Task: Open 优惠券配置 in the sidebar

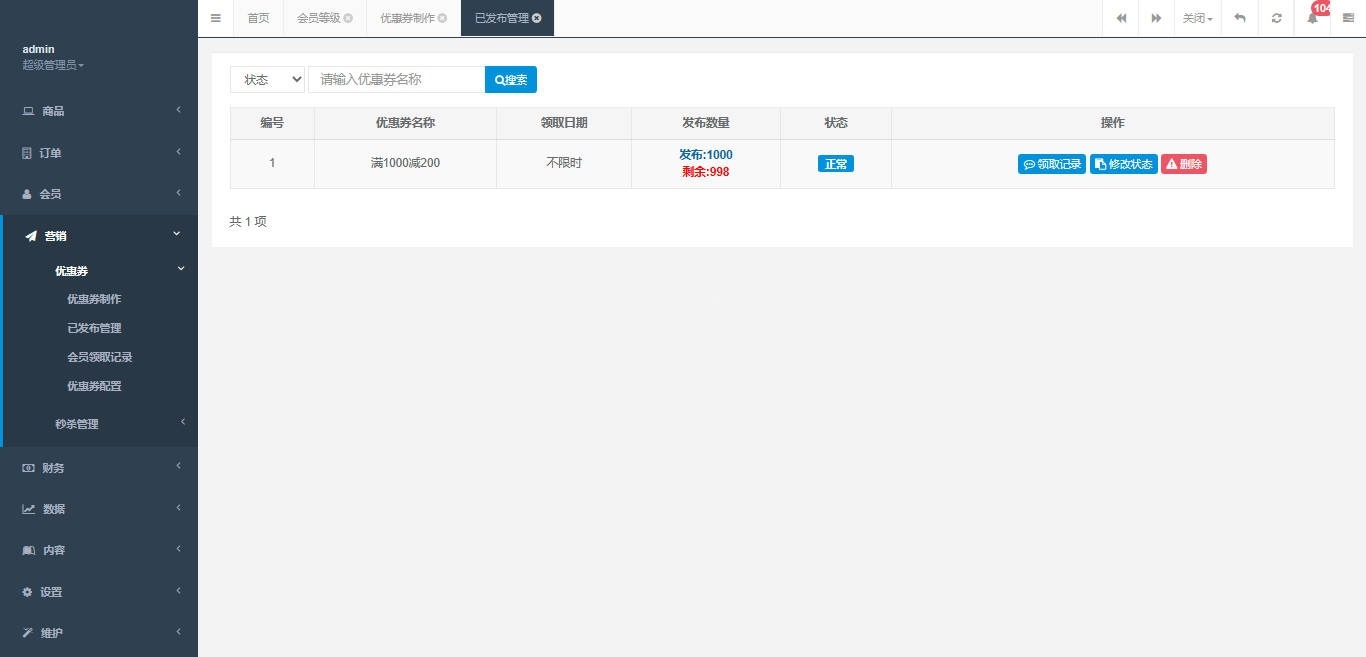Action: point(94,386)
